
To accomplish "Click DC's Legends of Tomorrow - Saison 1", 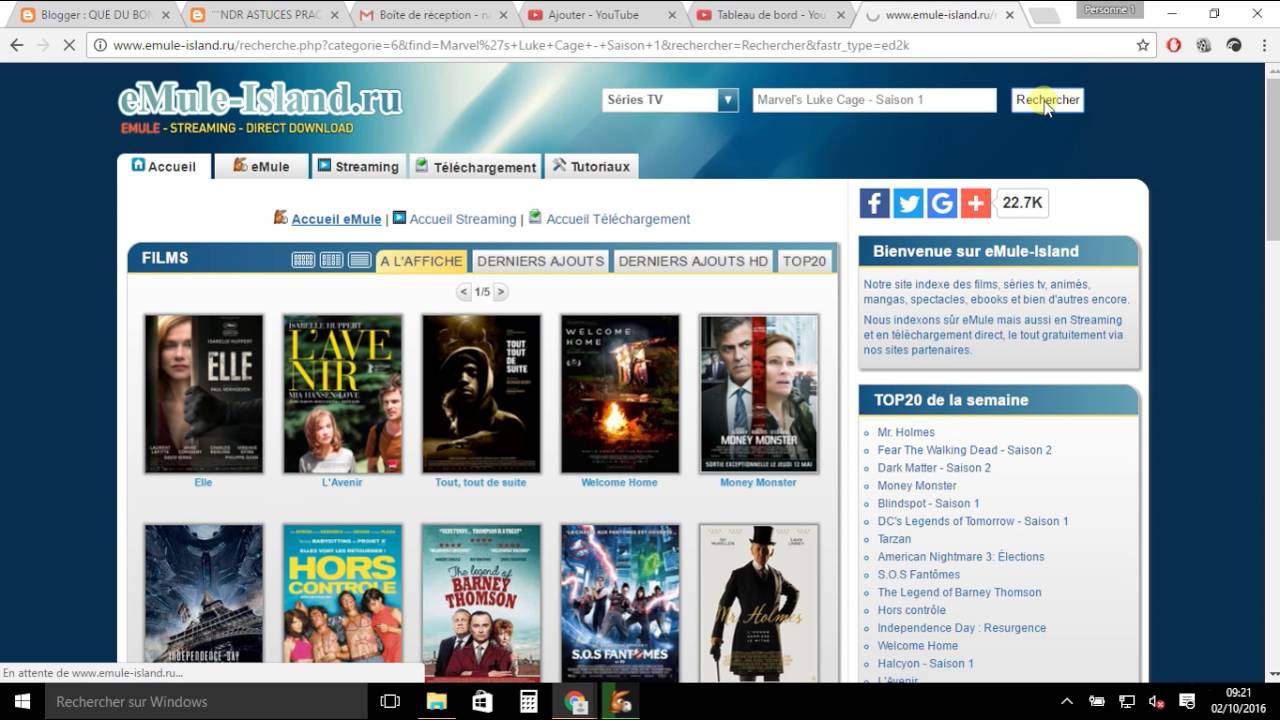I will click(x=973, y=521).
